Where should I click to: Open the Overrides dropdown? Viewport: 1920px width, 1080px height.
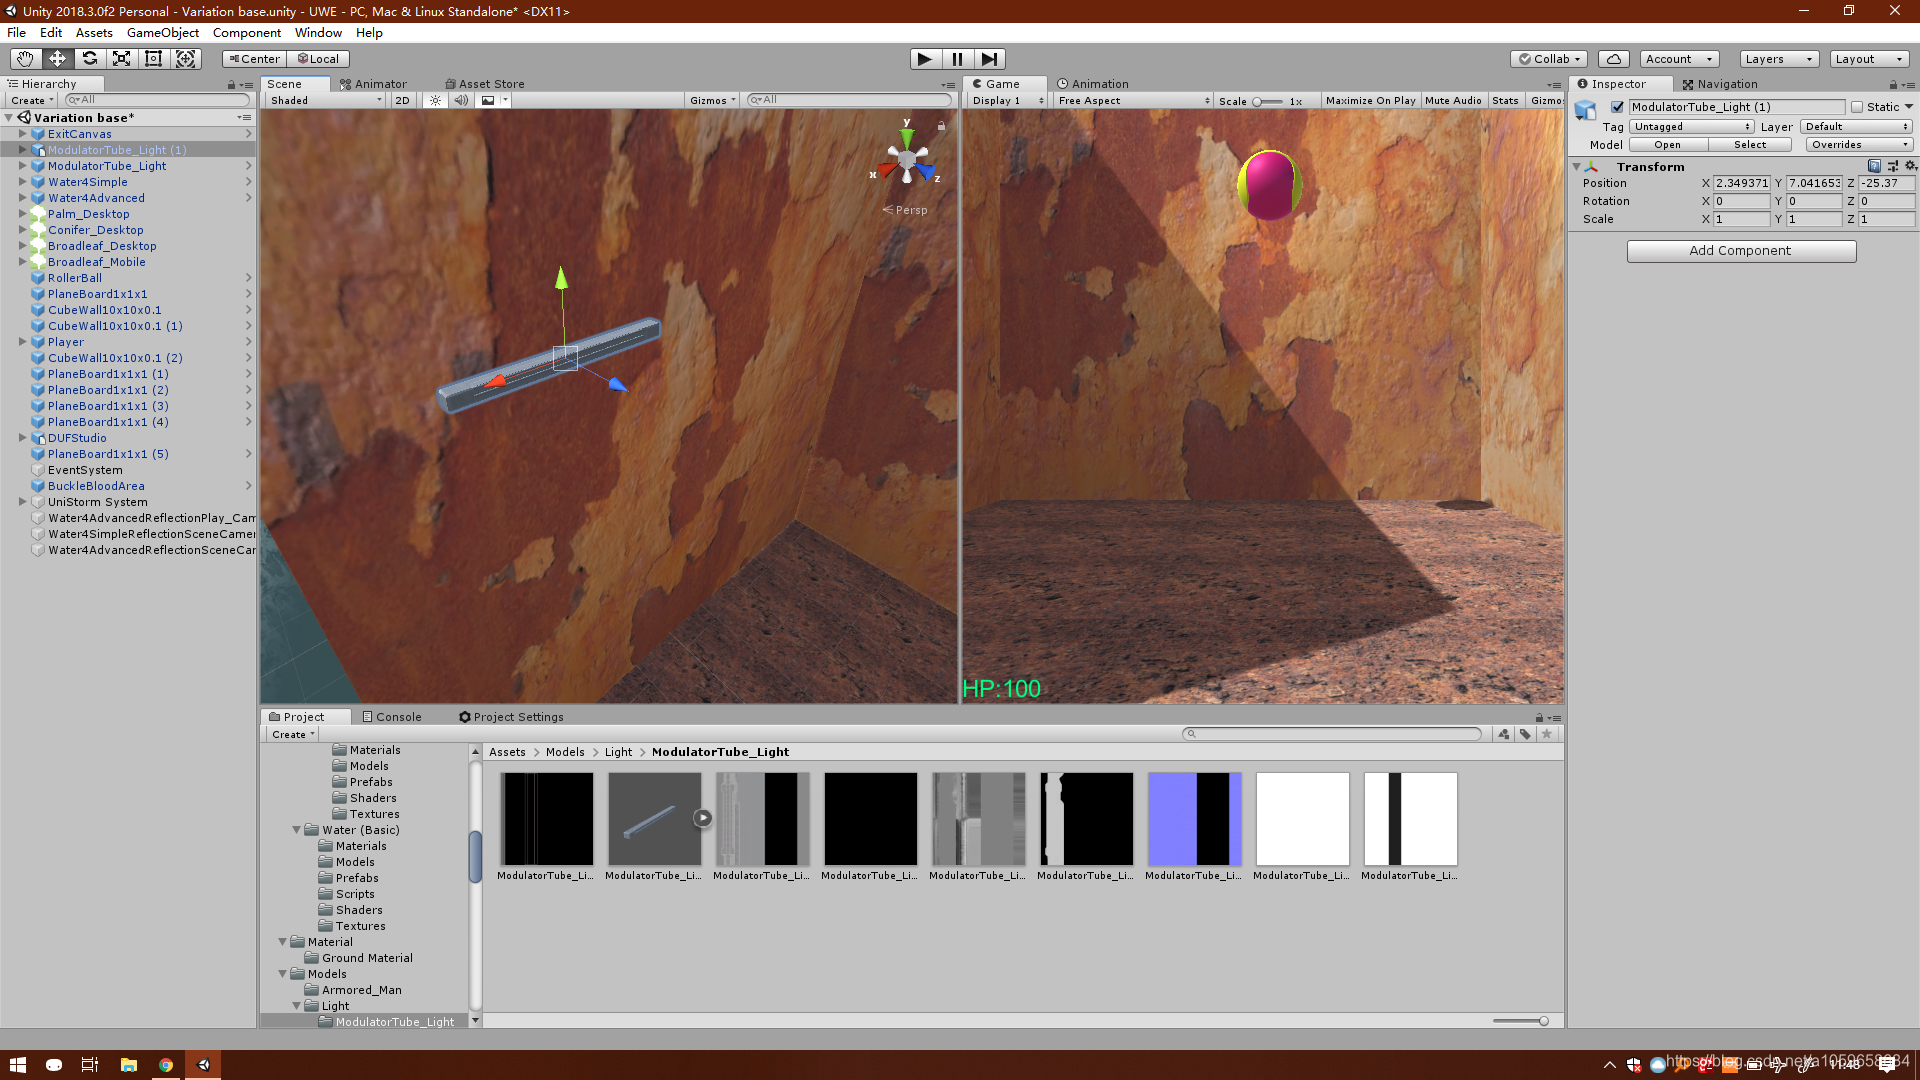click(1860, 145)
